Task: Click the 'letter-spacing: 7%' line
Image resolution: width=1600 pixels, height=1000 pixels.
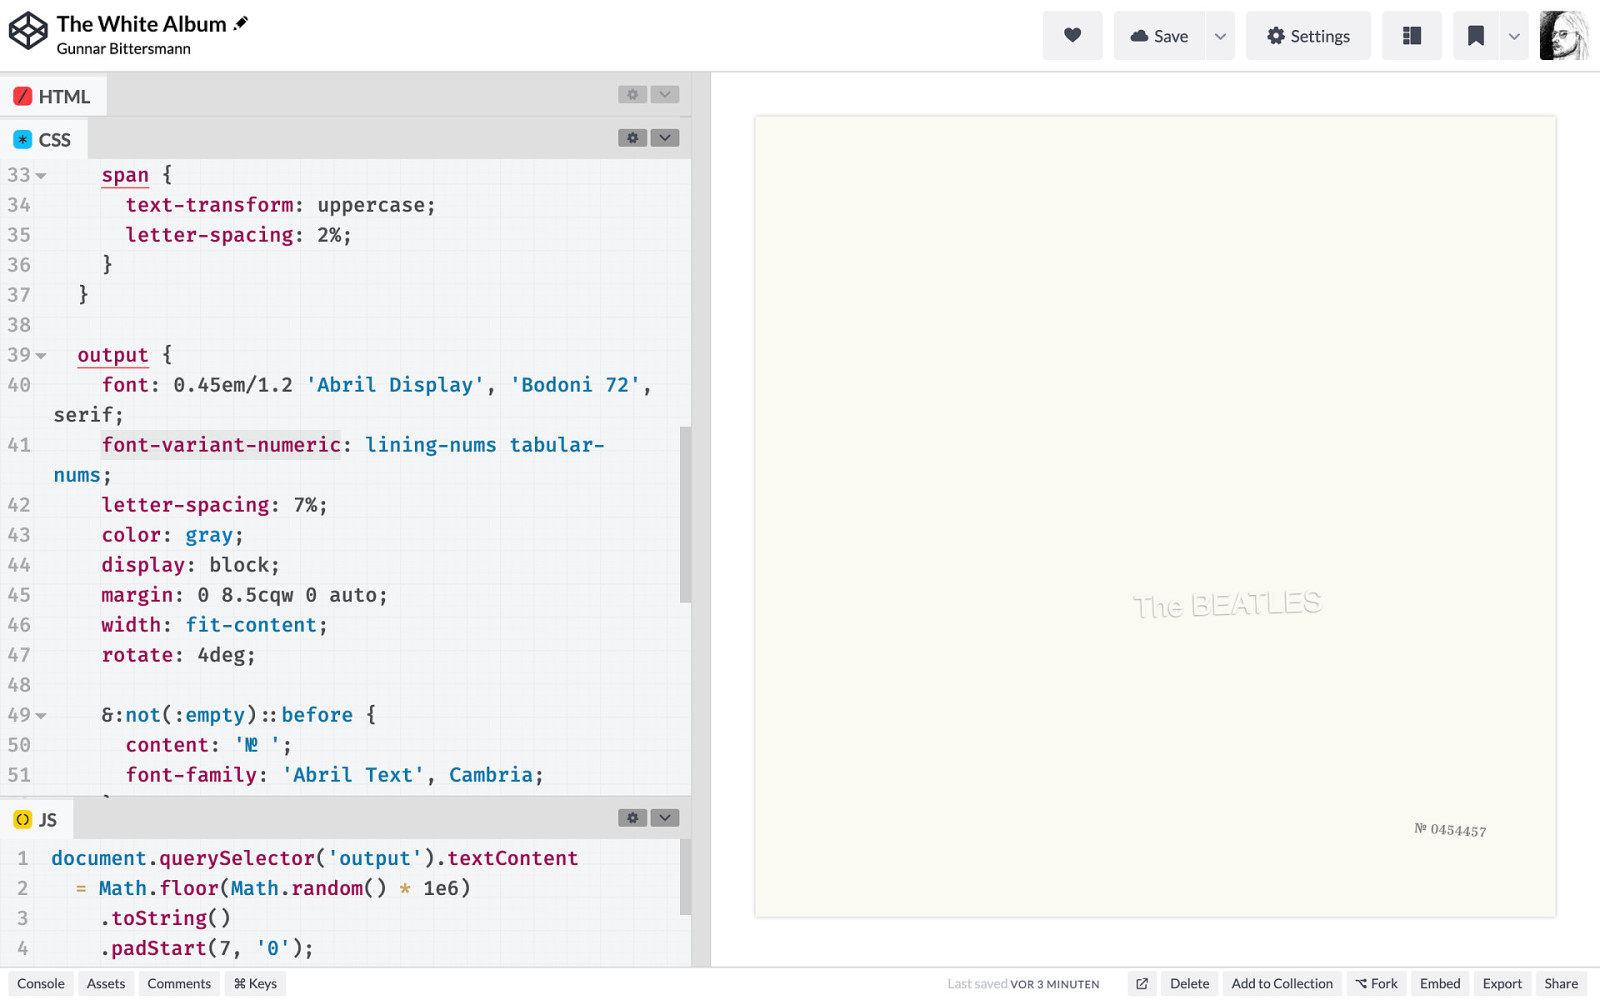Action: (x=214, y=505)
